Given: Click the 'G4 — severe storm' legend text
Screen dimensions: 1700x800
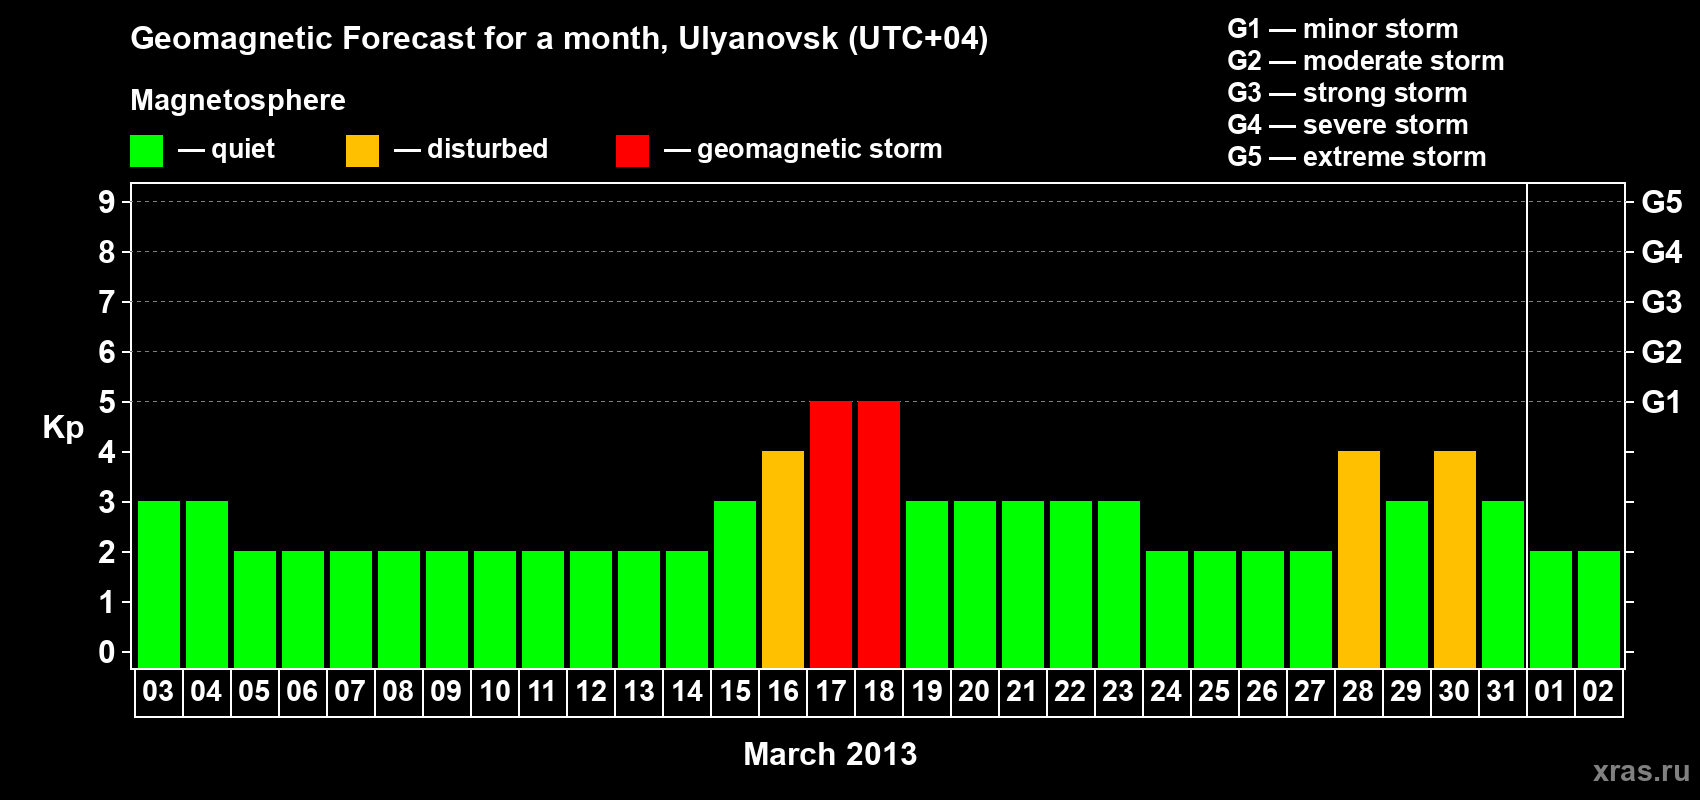Looking at the screenshot, I should pyautogui.click(x=1348, y=125).
